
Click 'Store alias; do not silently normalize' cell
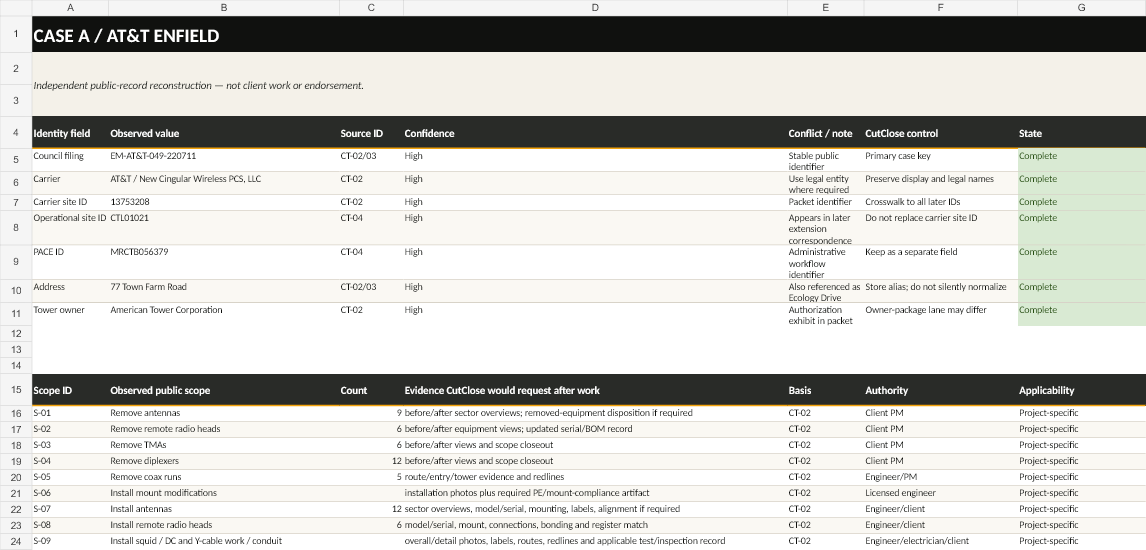pyautogui.click(x=940, y=291)
